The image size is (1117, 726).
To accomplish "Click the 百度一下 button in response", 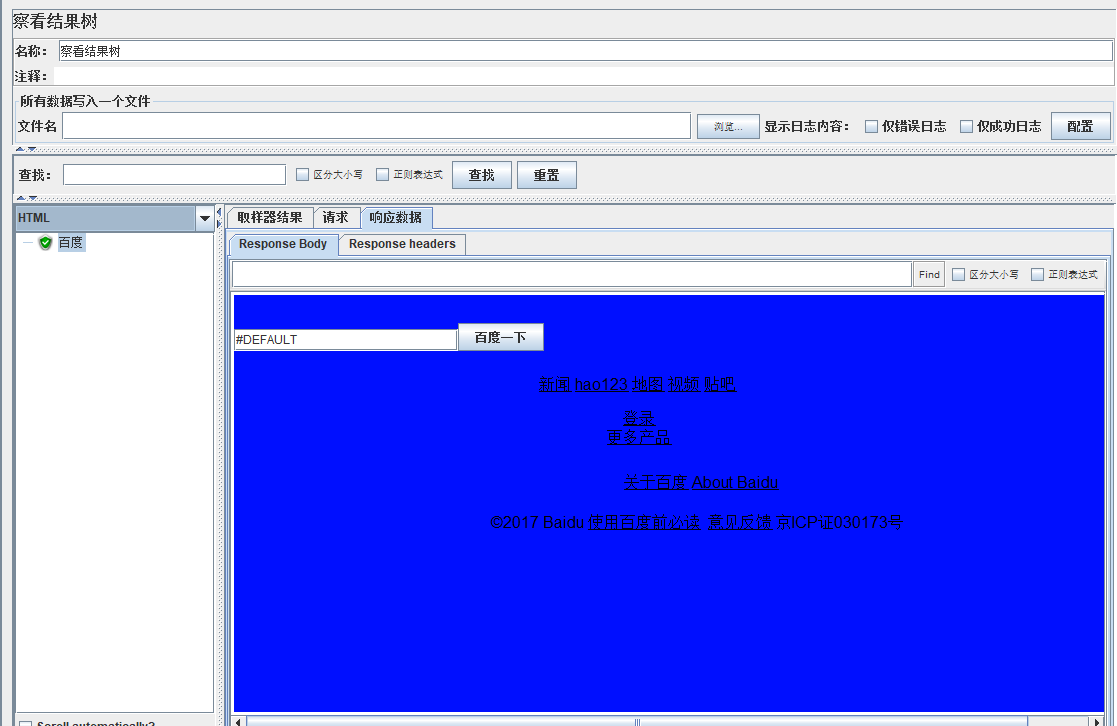I will 500,337.
